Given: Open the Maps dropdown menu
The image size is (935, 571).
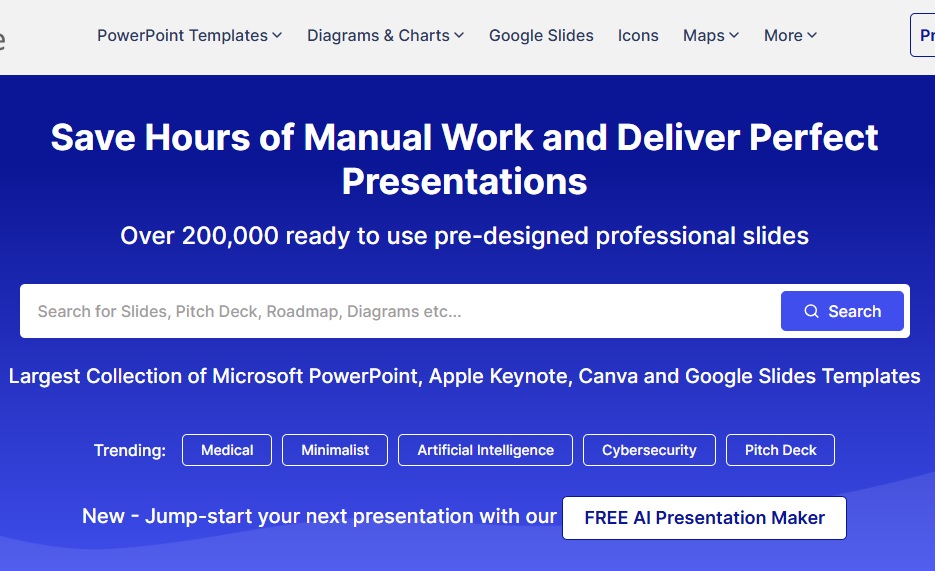Looking at the screenshot, I should (x=710, y=36).
